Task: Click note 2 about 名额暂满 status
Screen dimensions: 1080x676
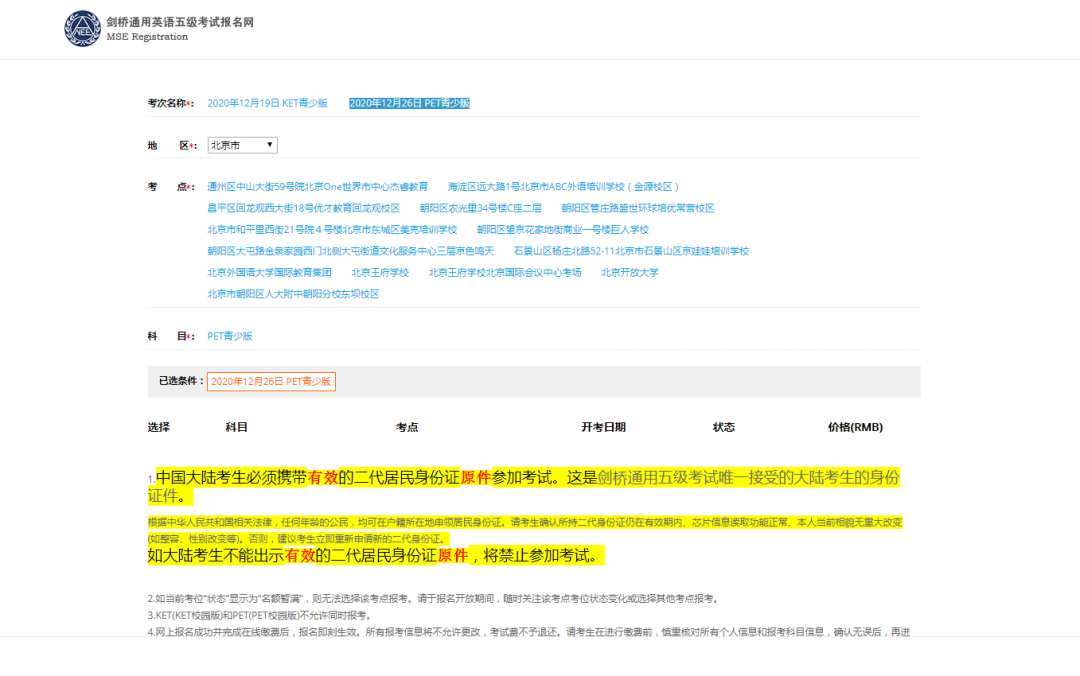Action: click(x=434, y=599)
